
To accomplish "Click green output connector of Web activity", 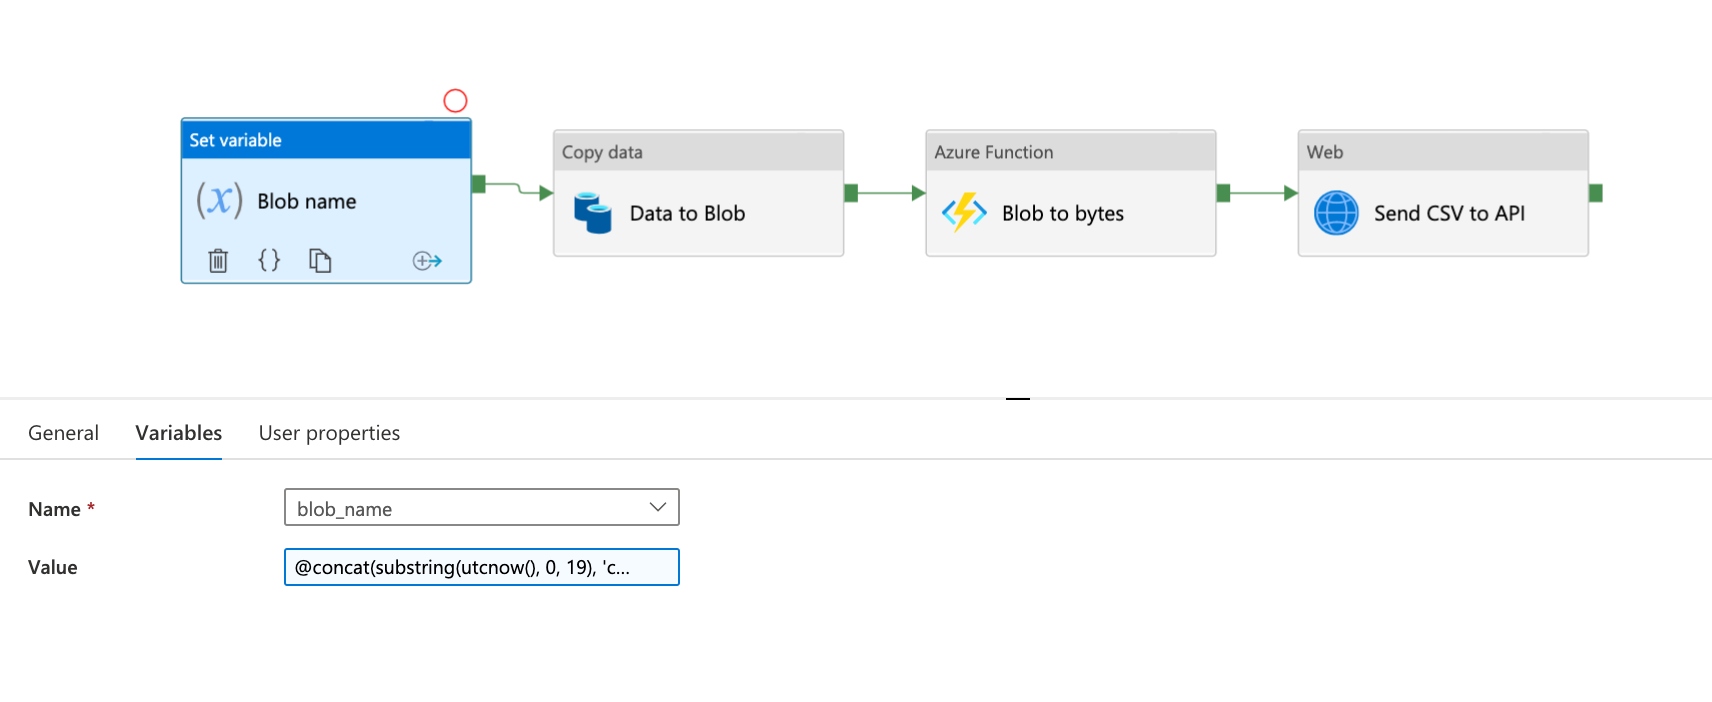I will [x=1595, y=193].
